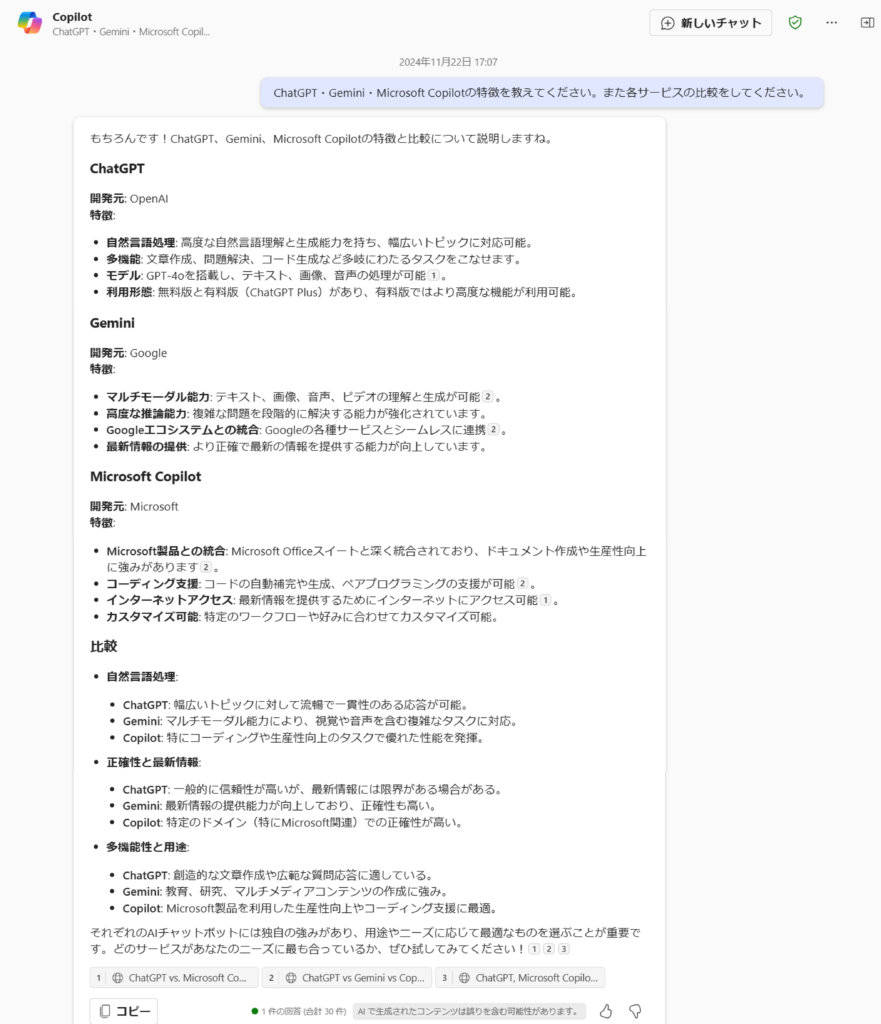Click the user prompt message bubble
881x1024 pixels.
pyautogui.click(x=542, y=93)
